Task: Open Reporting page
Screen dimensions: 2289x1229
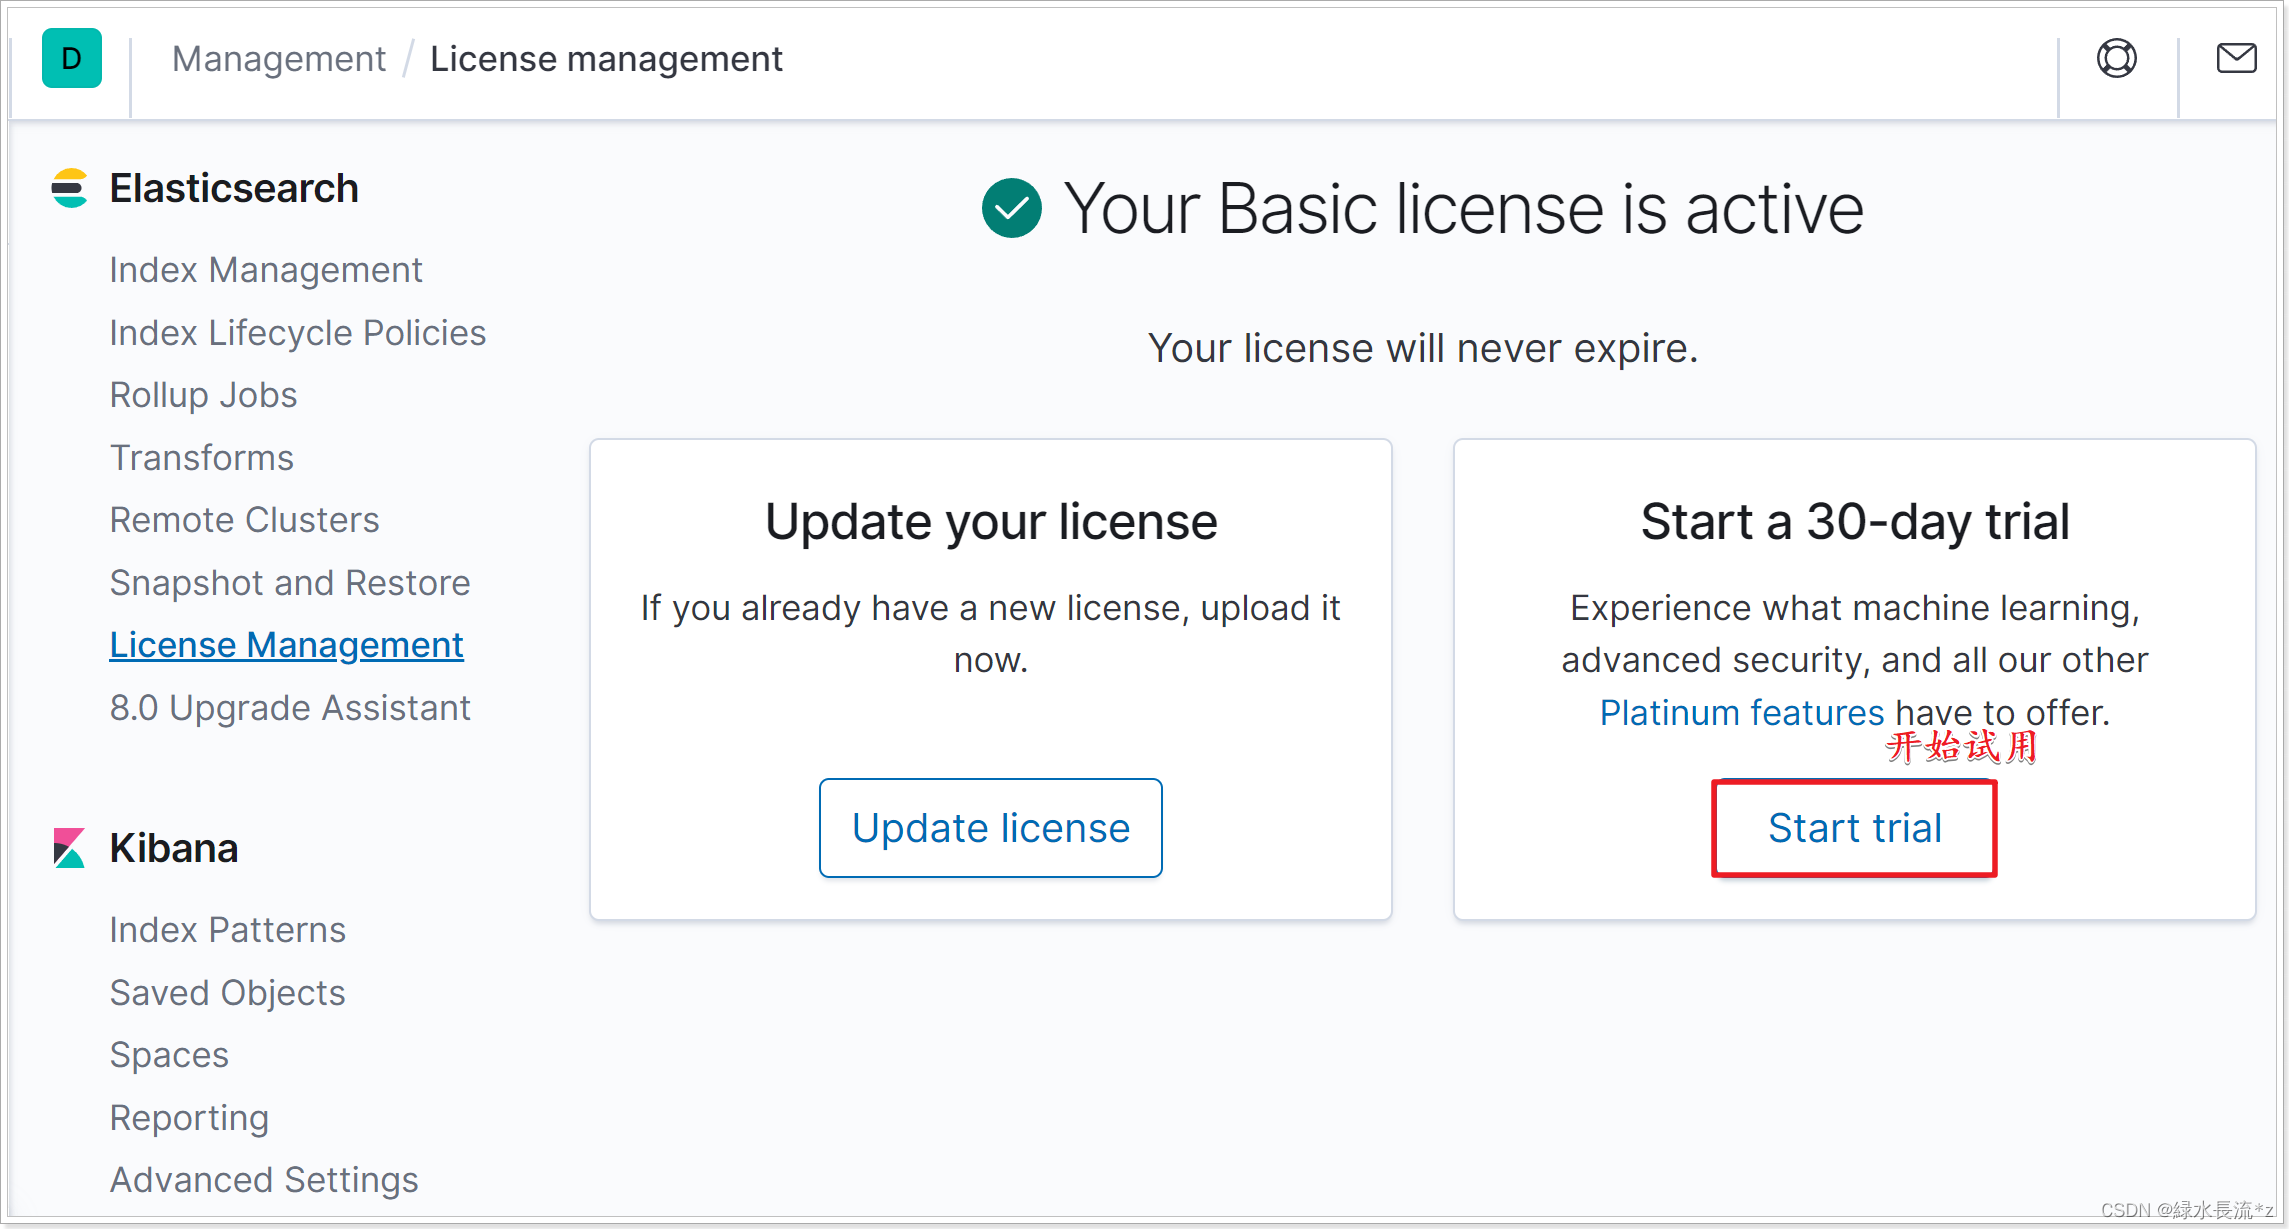Action: pos(190,1118)
